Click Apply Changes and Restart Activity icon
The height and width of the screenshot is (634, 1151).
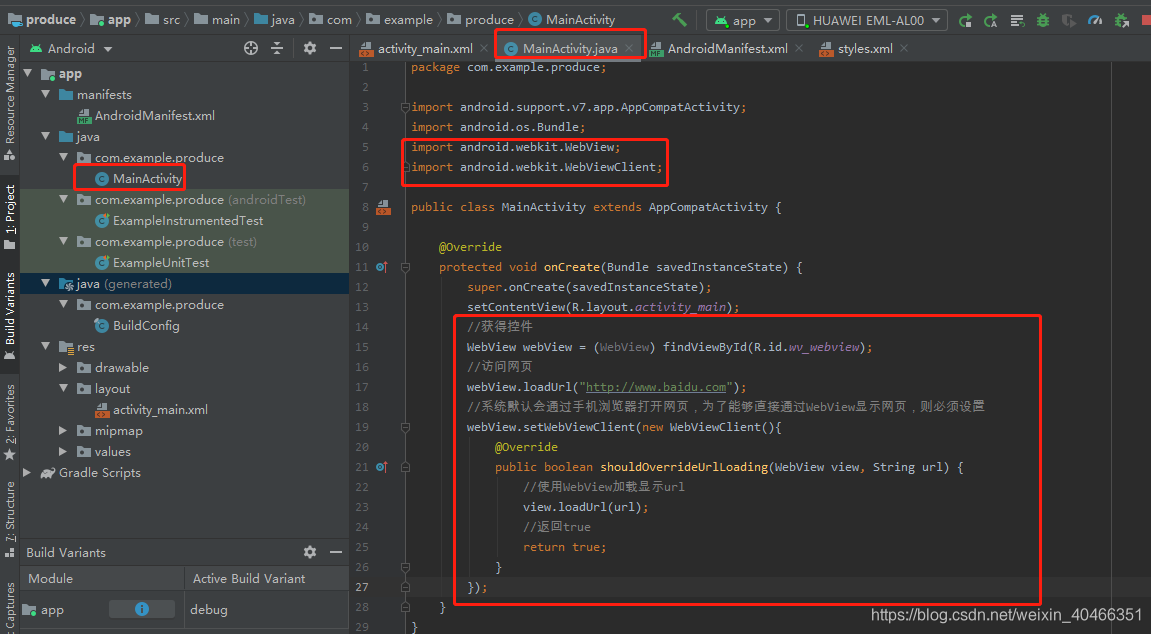click(965, 21)
